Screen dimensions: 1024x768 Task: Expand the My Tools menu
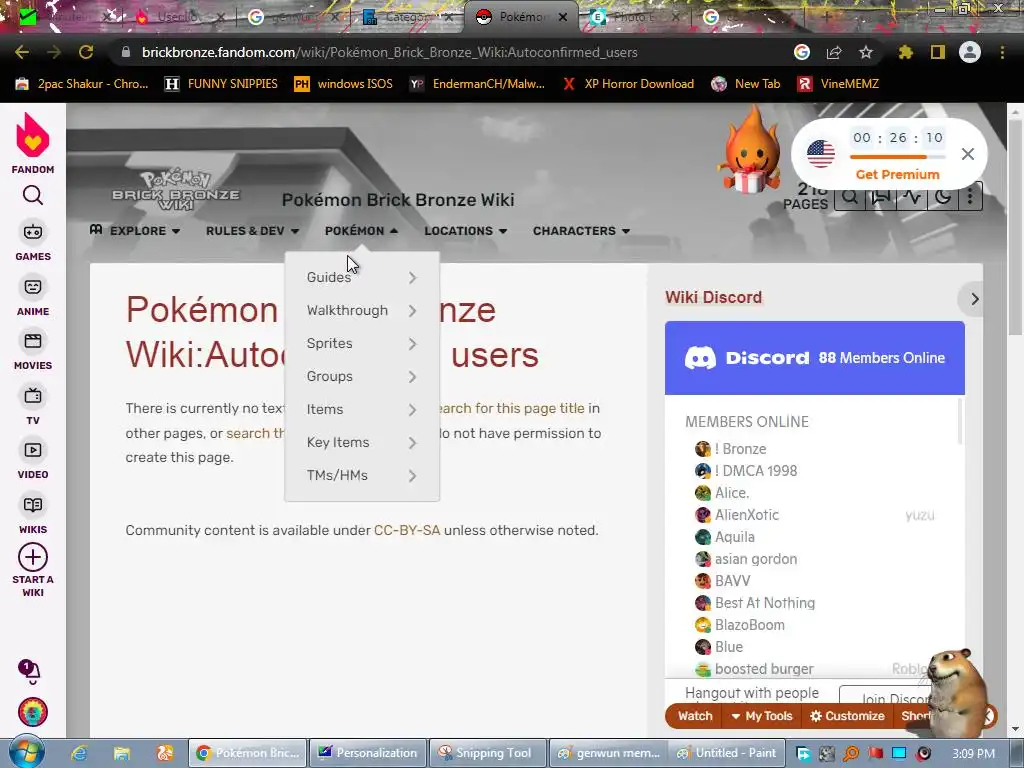point(761,716)
